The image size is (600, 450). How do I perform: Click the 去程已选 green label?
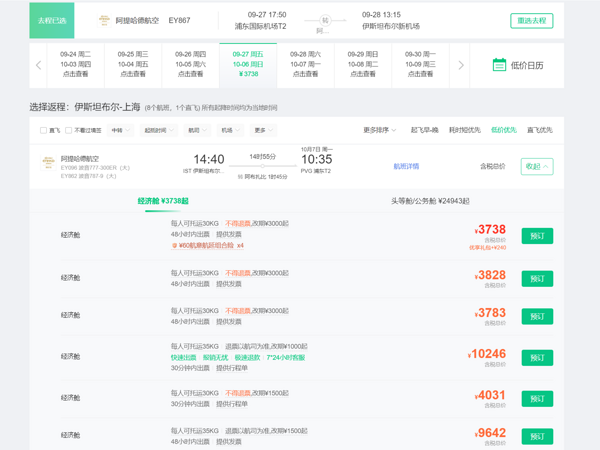click(52, 20)
